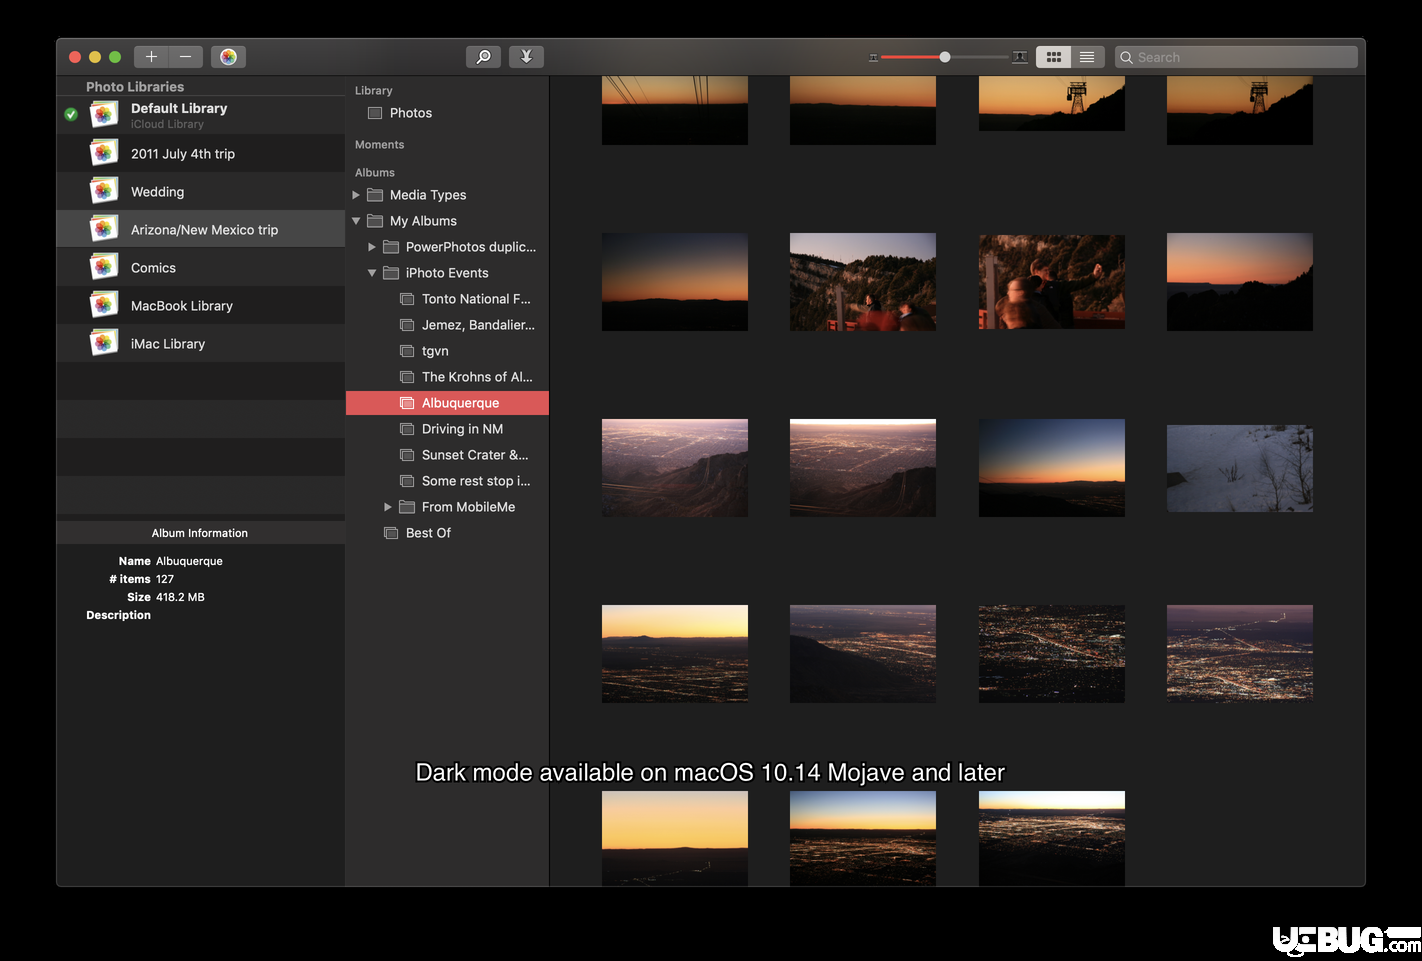Select the 2011 July 4th trip library
The height and width of the screenshot is (961, 1422).
coord(201,153)
